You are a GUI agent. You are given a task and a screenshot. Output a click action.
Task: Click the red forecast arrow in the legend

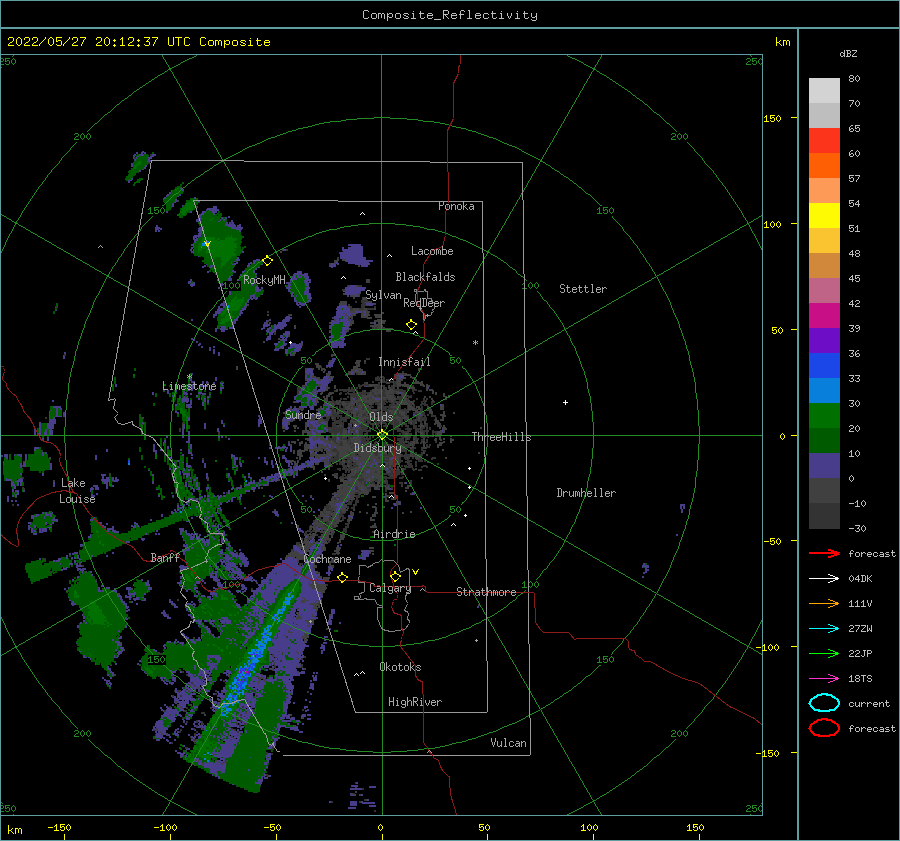pyautogui.click(x=824, y=553)
